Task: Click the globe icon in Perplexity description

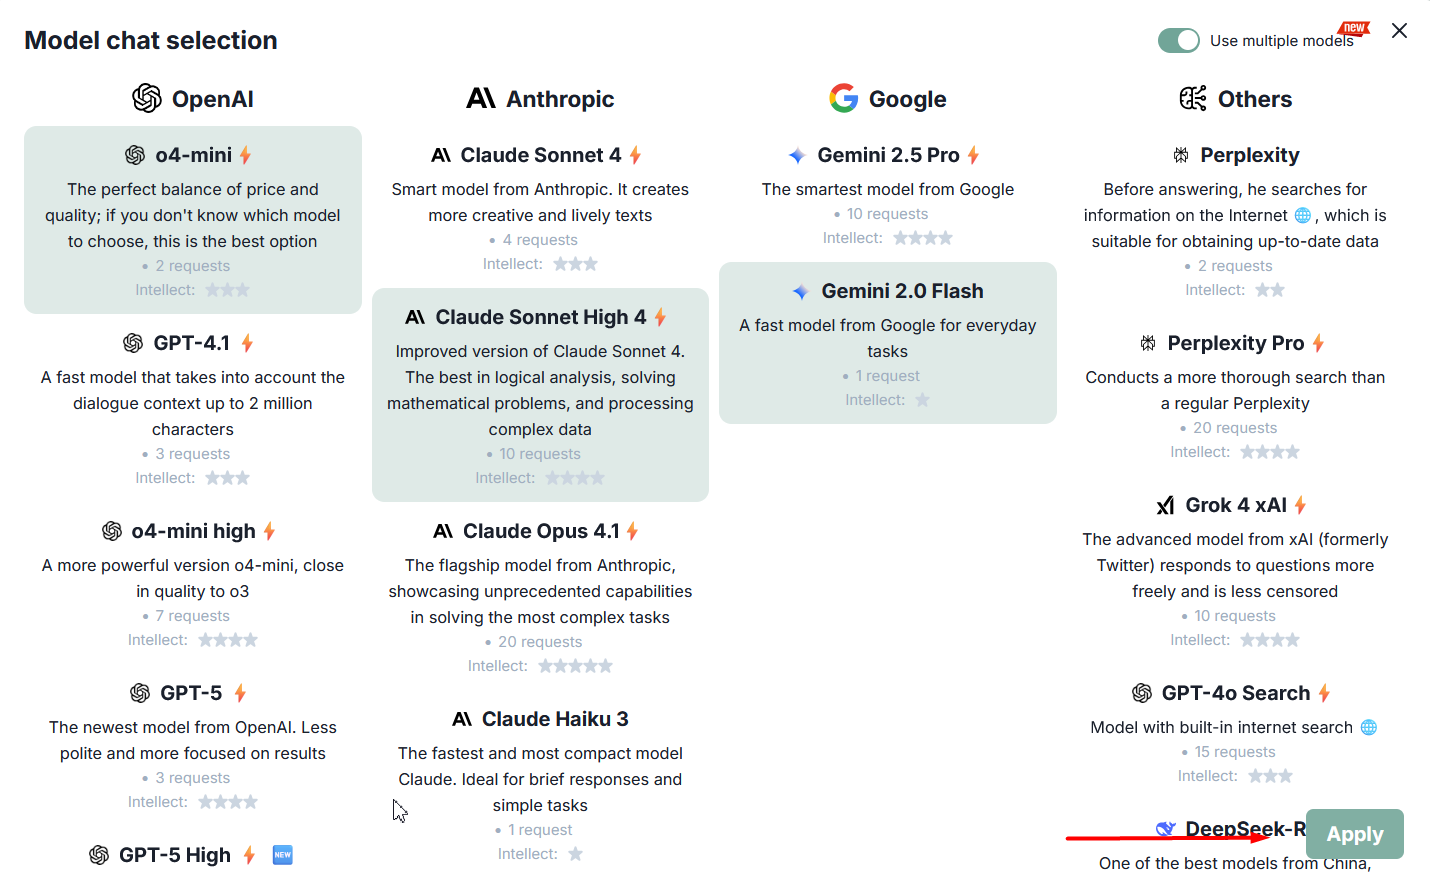Action: [1303, 215]
